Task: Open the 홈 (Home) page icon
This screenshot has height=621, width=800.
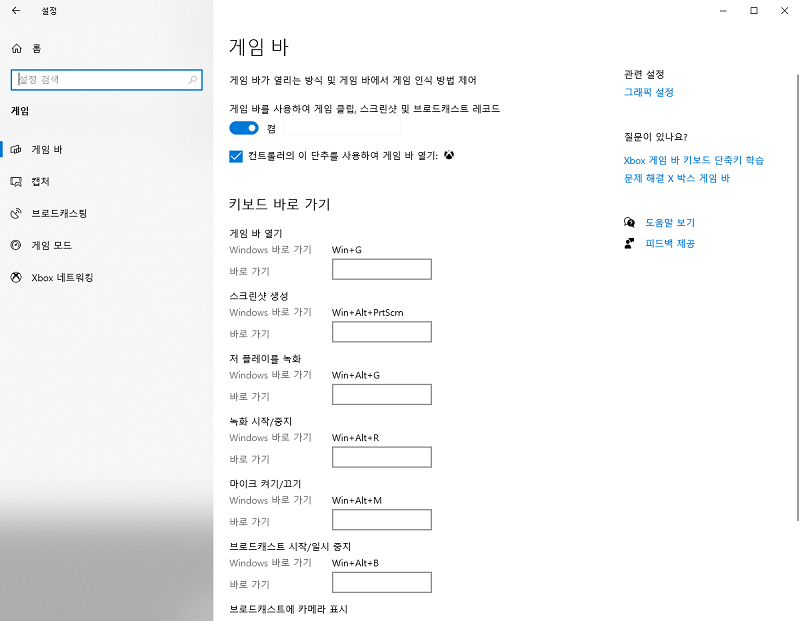Action: (x=15, y=47)
